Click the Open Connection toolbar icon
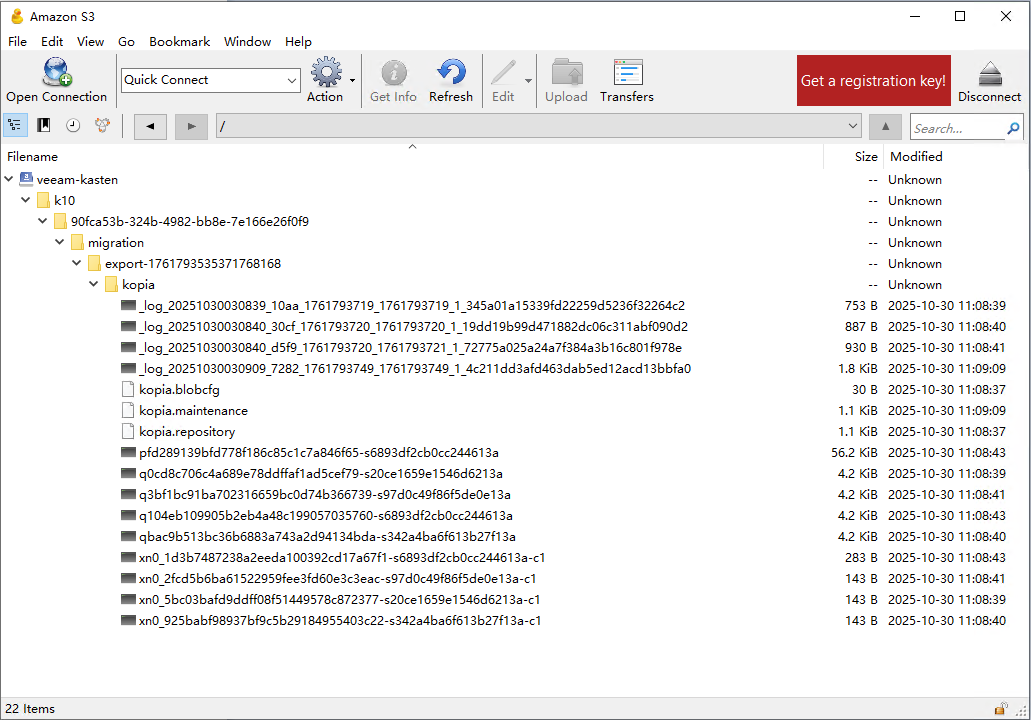The height and width of the screenshot is (720, 1031). click(x=56, y=73)
